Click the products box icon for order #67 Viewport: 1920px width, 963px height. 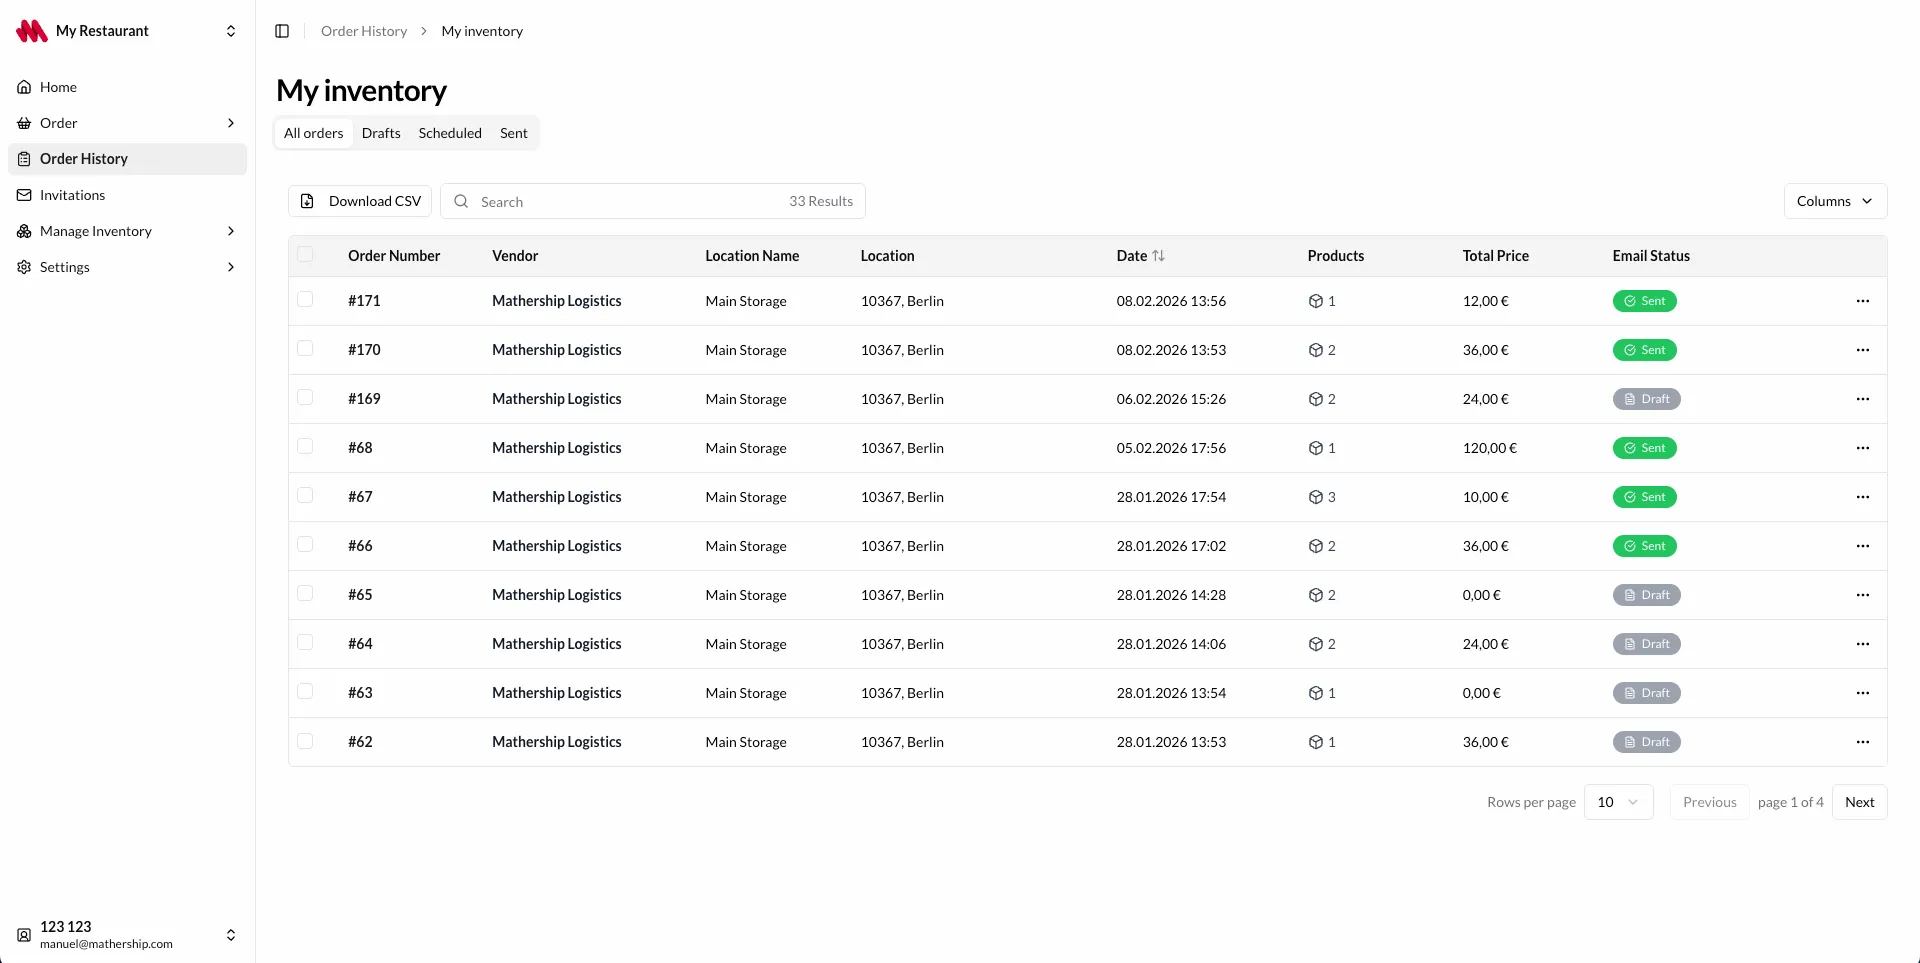(x=1316, y=497)
